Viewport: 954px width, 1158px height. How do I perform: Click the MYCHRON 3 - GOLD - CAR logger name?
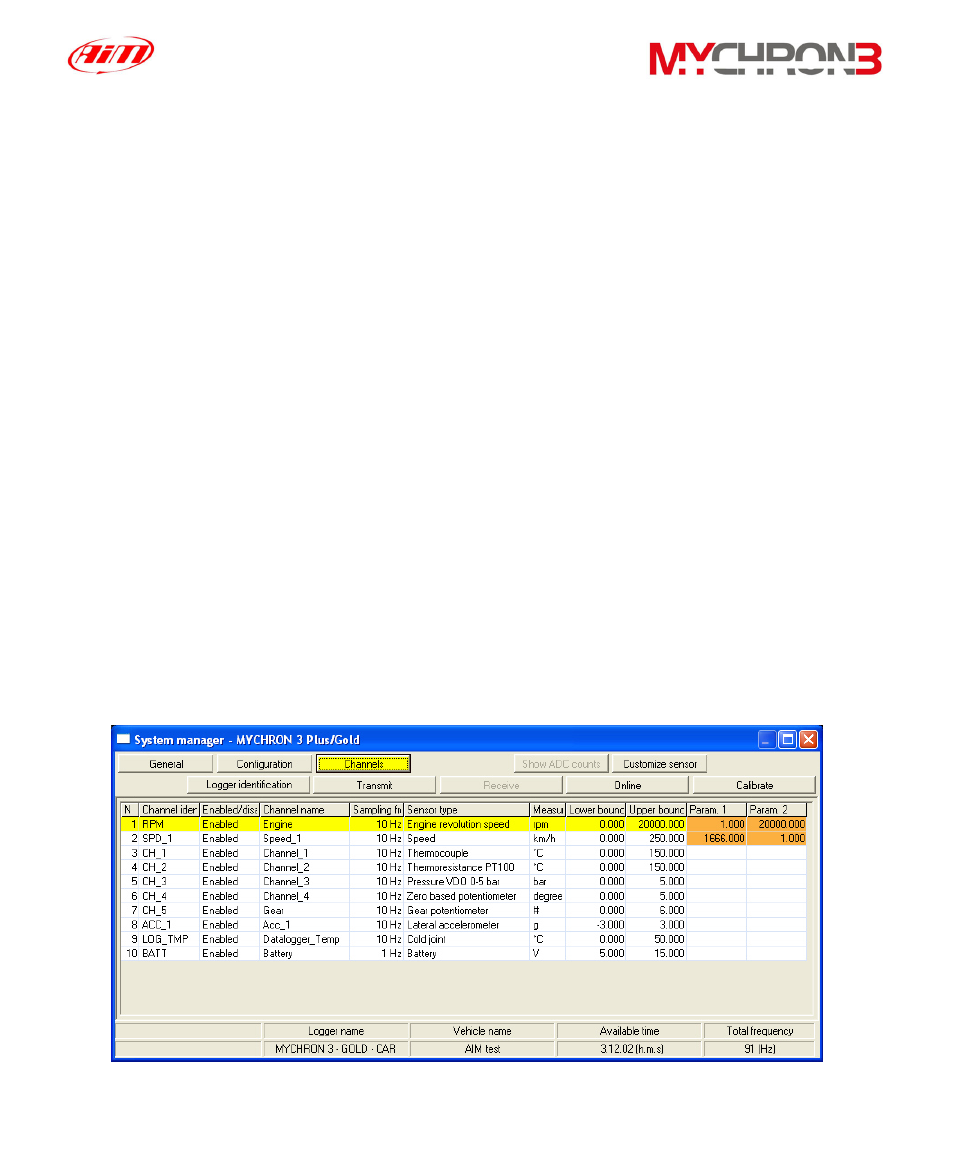click(x=336, y=1049)
